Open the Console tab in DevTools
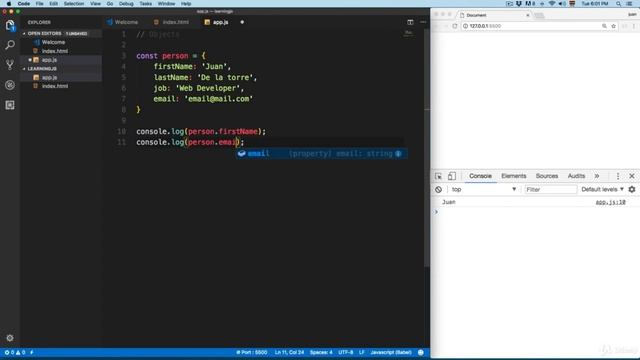The image size is (640, 360). coord(480,176)
